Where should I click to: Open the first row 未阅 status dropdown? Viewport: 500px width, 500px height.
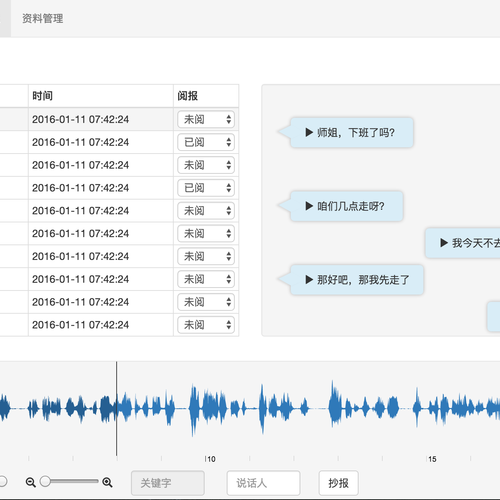tap(206, 119)
